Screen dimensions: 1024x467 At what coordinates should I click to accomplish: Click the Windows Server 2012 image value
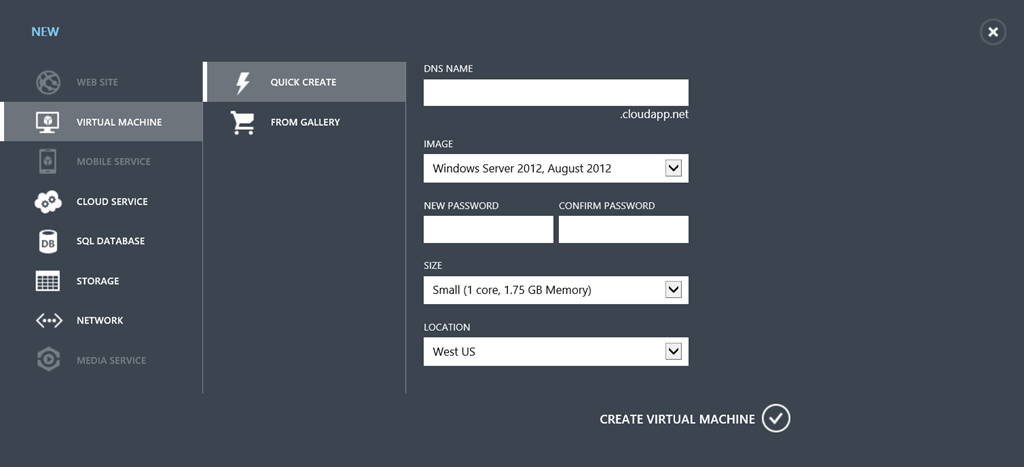tap(522, 169)
